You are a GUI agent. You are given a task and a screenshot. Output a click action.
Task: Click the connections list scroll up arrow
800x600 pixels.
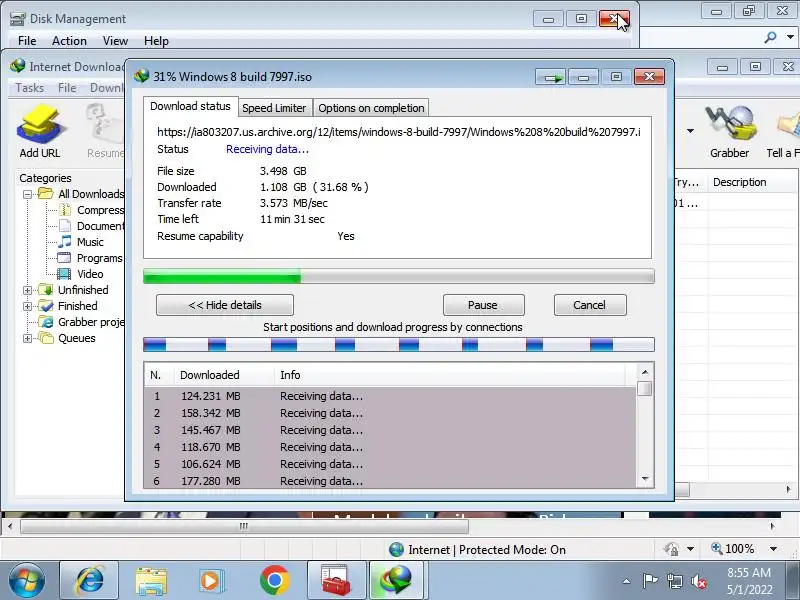(x=645, y=372)
